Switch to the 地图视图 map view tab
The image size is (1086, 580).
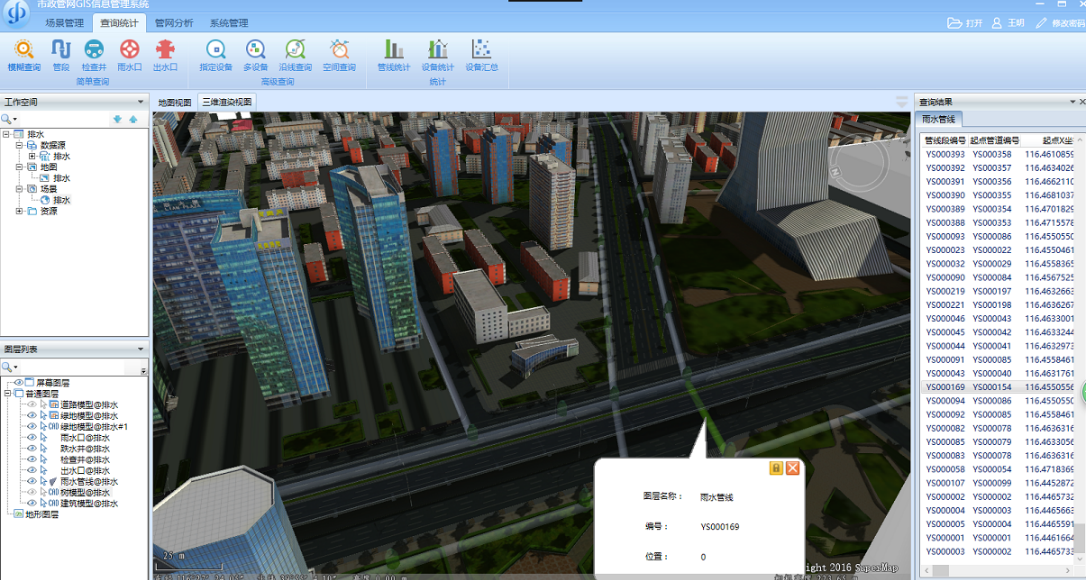(x=175, y=102)
